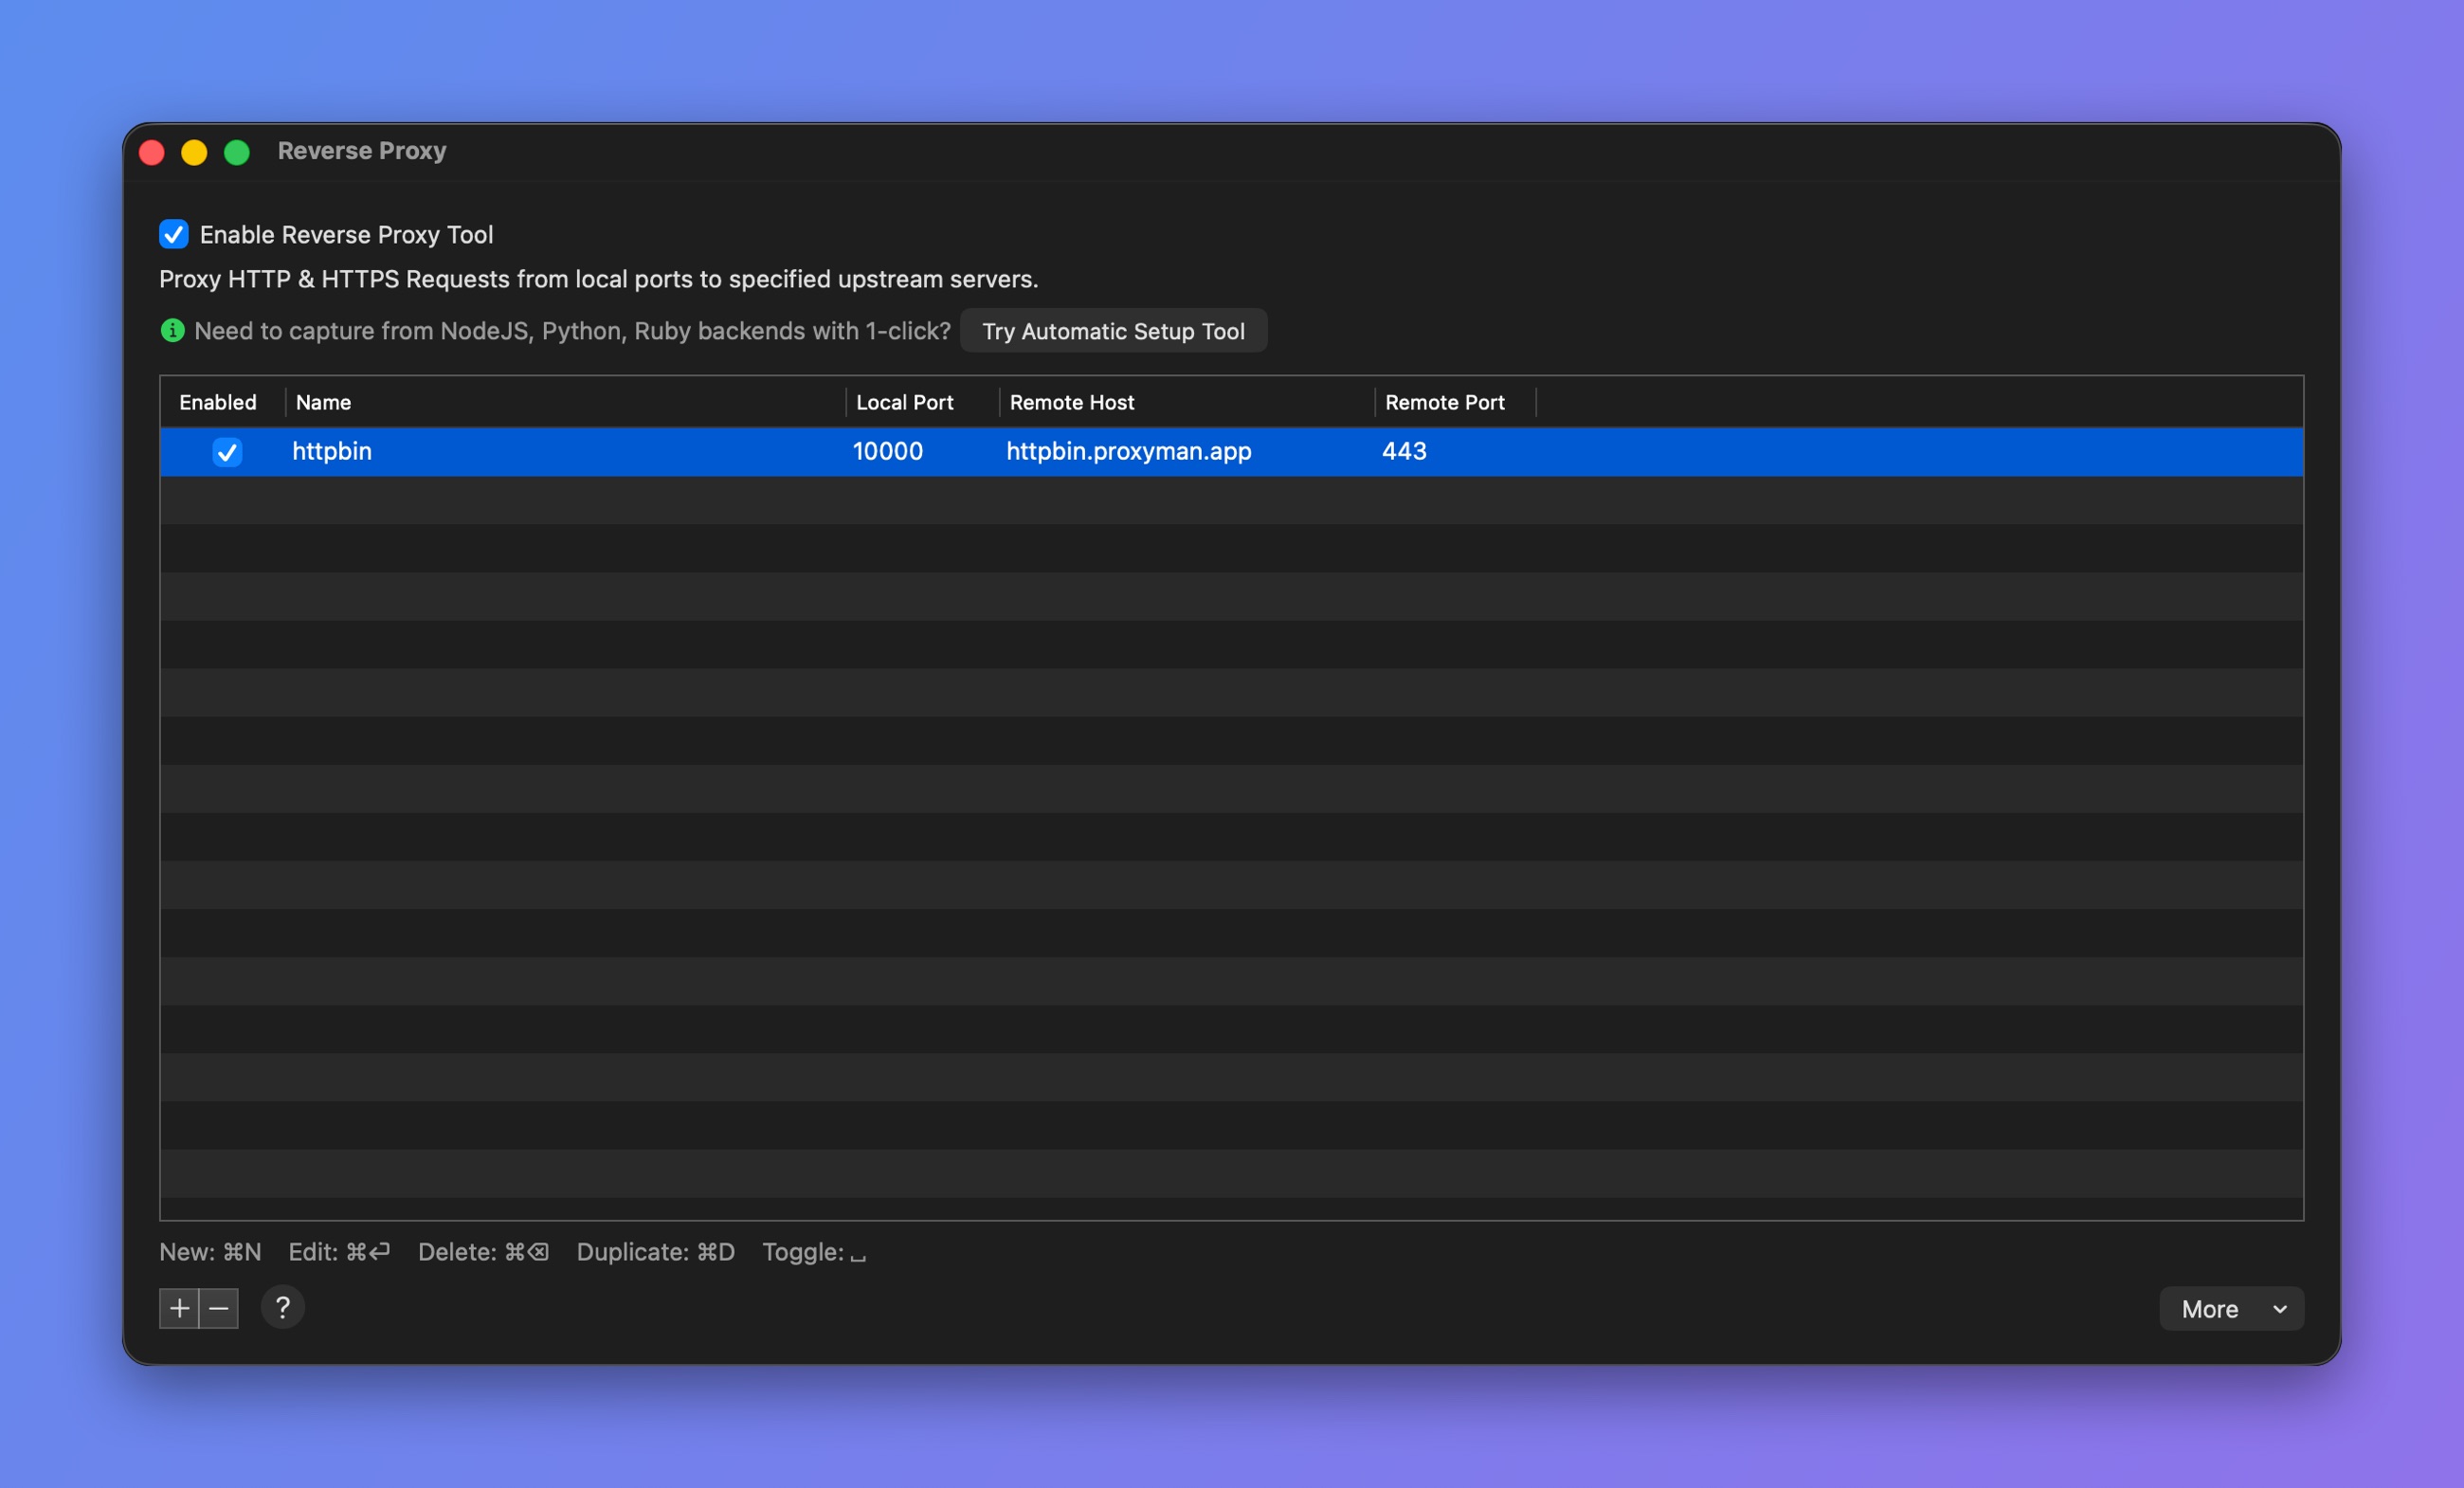Click the Edit shortcut hint text
Screen dimensions: 2464x1488
(339, 1252)
